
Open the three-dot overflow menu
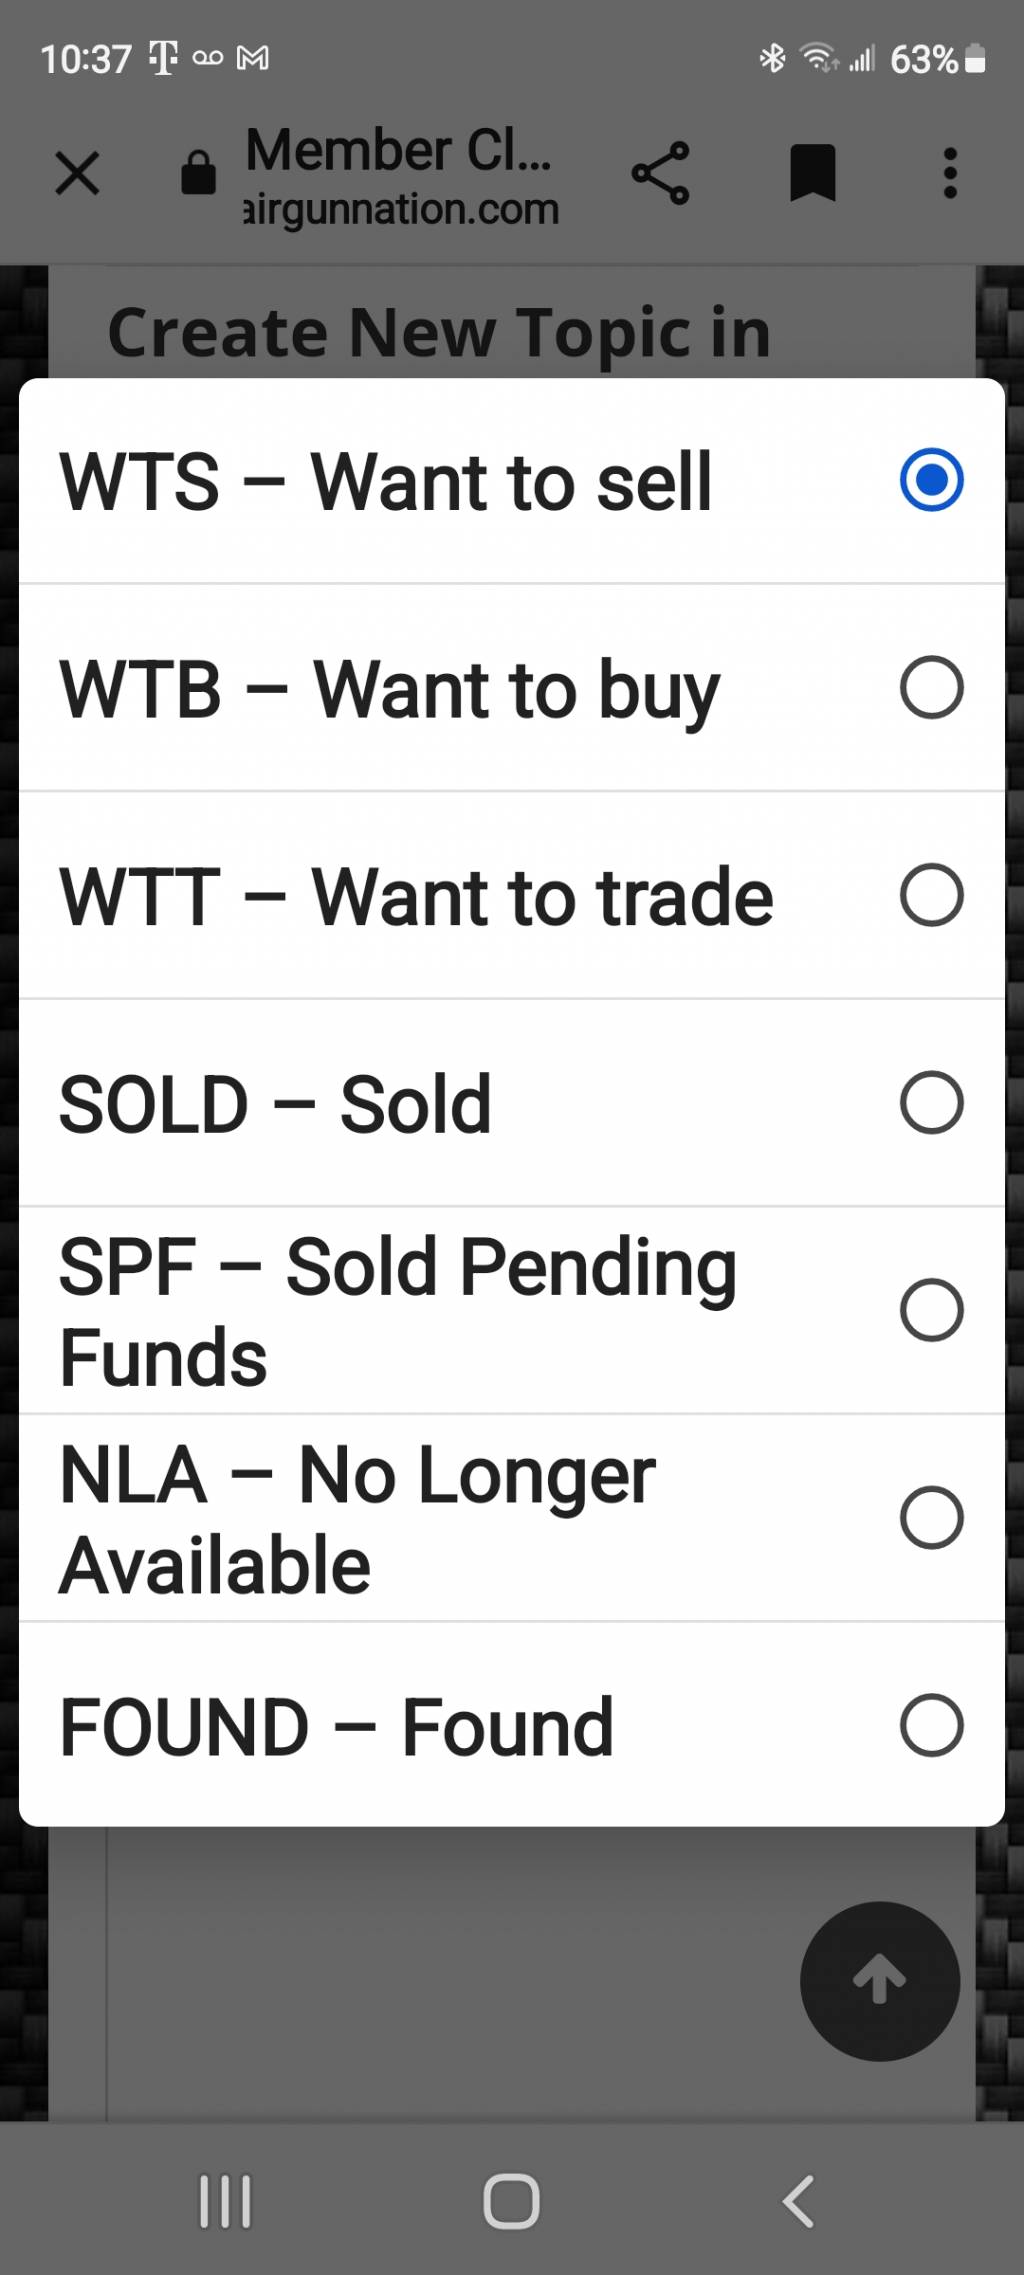[x=950, y=173]
